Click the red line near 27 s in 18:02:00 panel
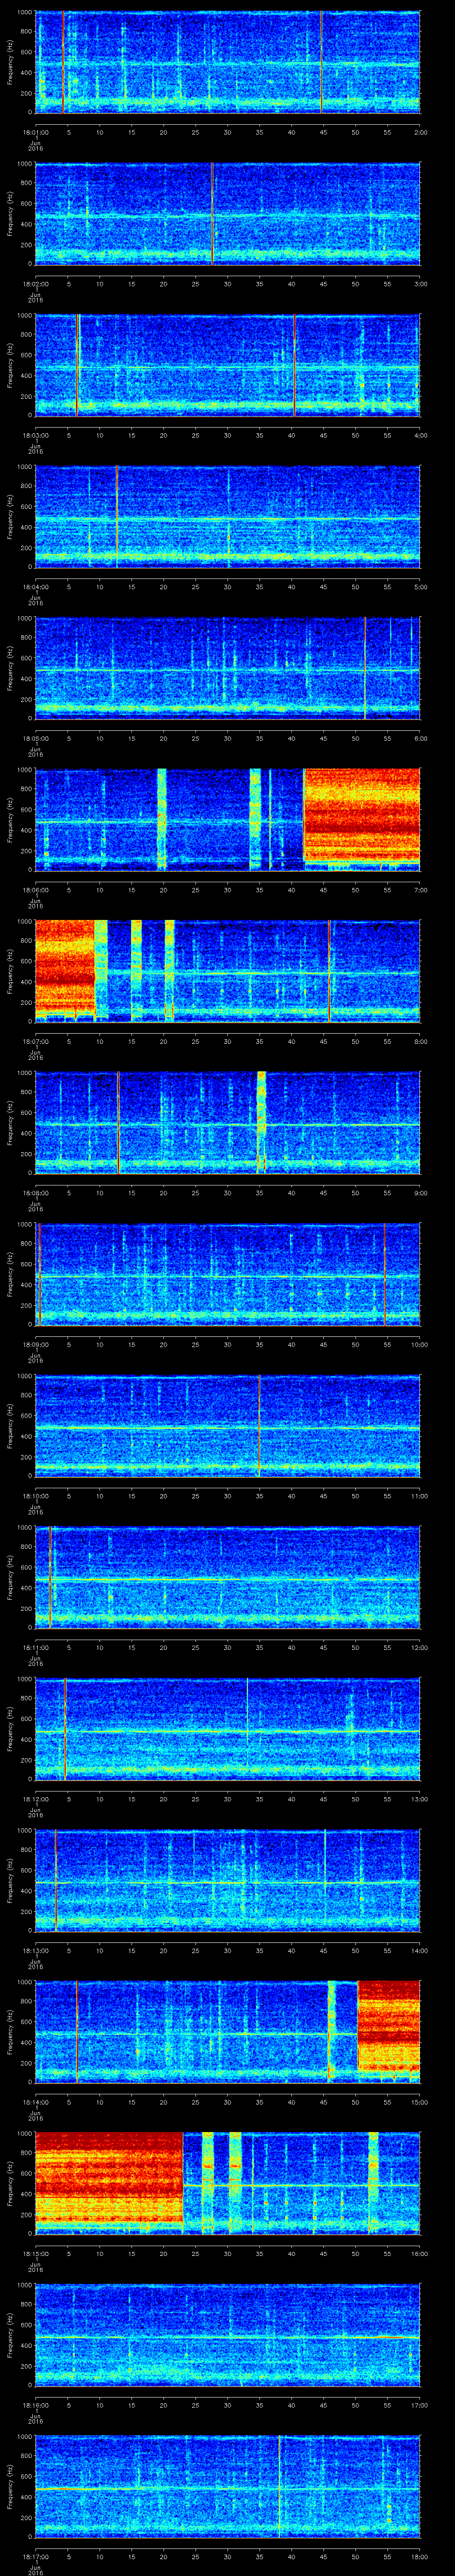 (213, 214)
